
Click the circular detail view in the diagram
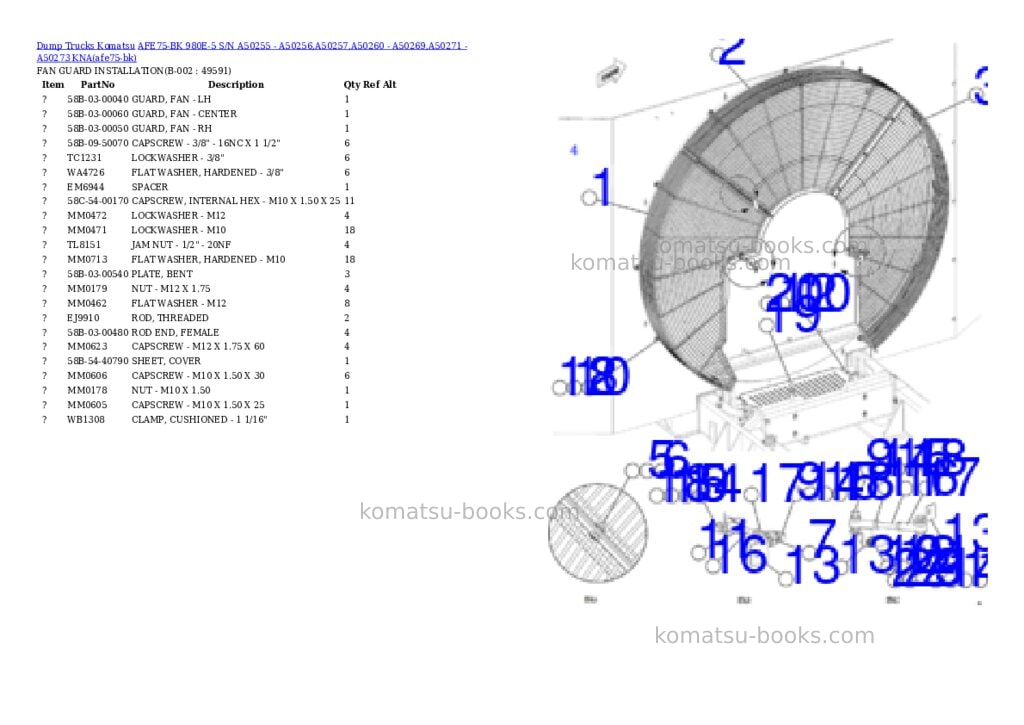598,533
